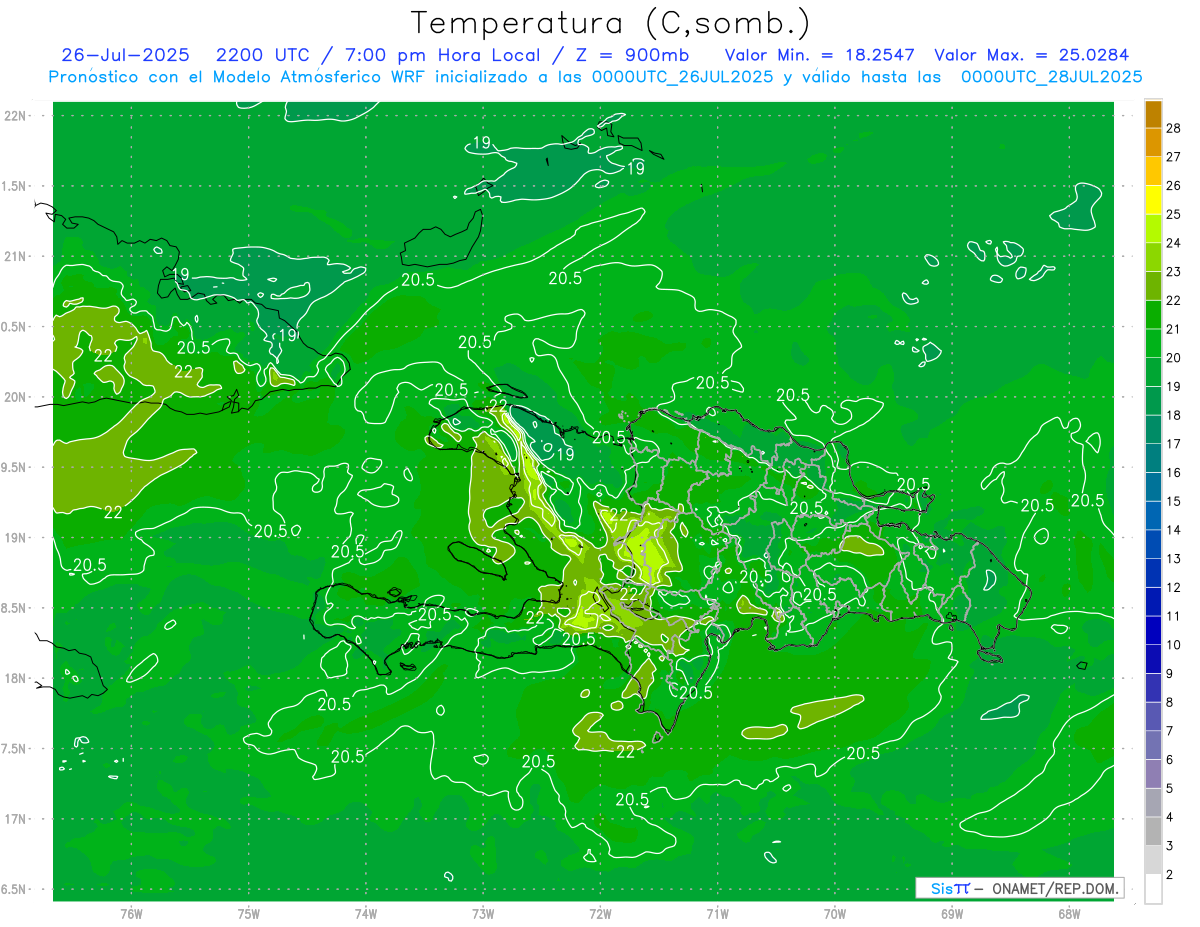Click the legend scale label '7'

[x=1171, y=731]
